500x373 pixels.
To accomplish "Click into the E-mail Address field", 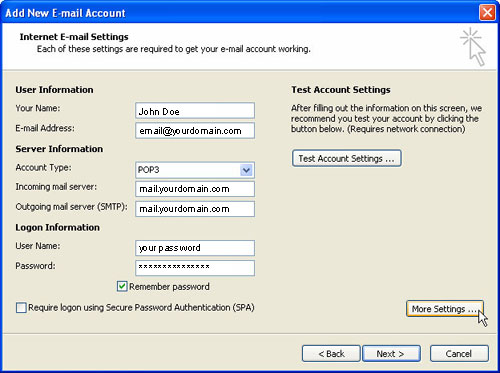I will [195, 130].
